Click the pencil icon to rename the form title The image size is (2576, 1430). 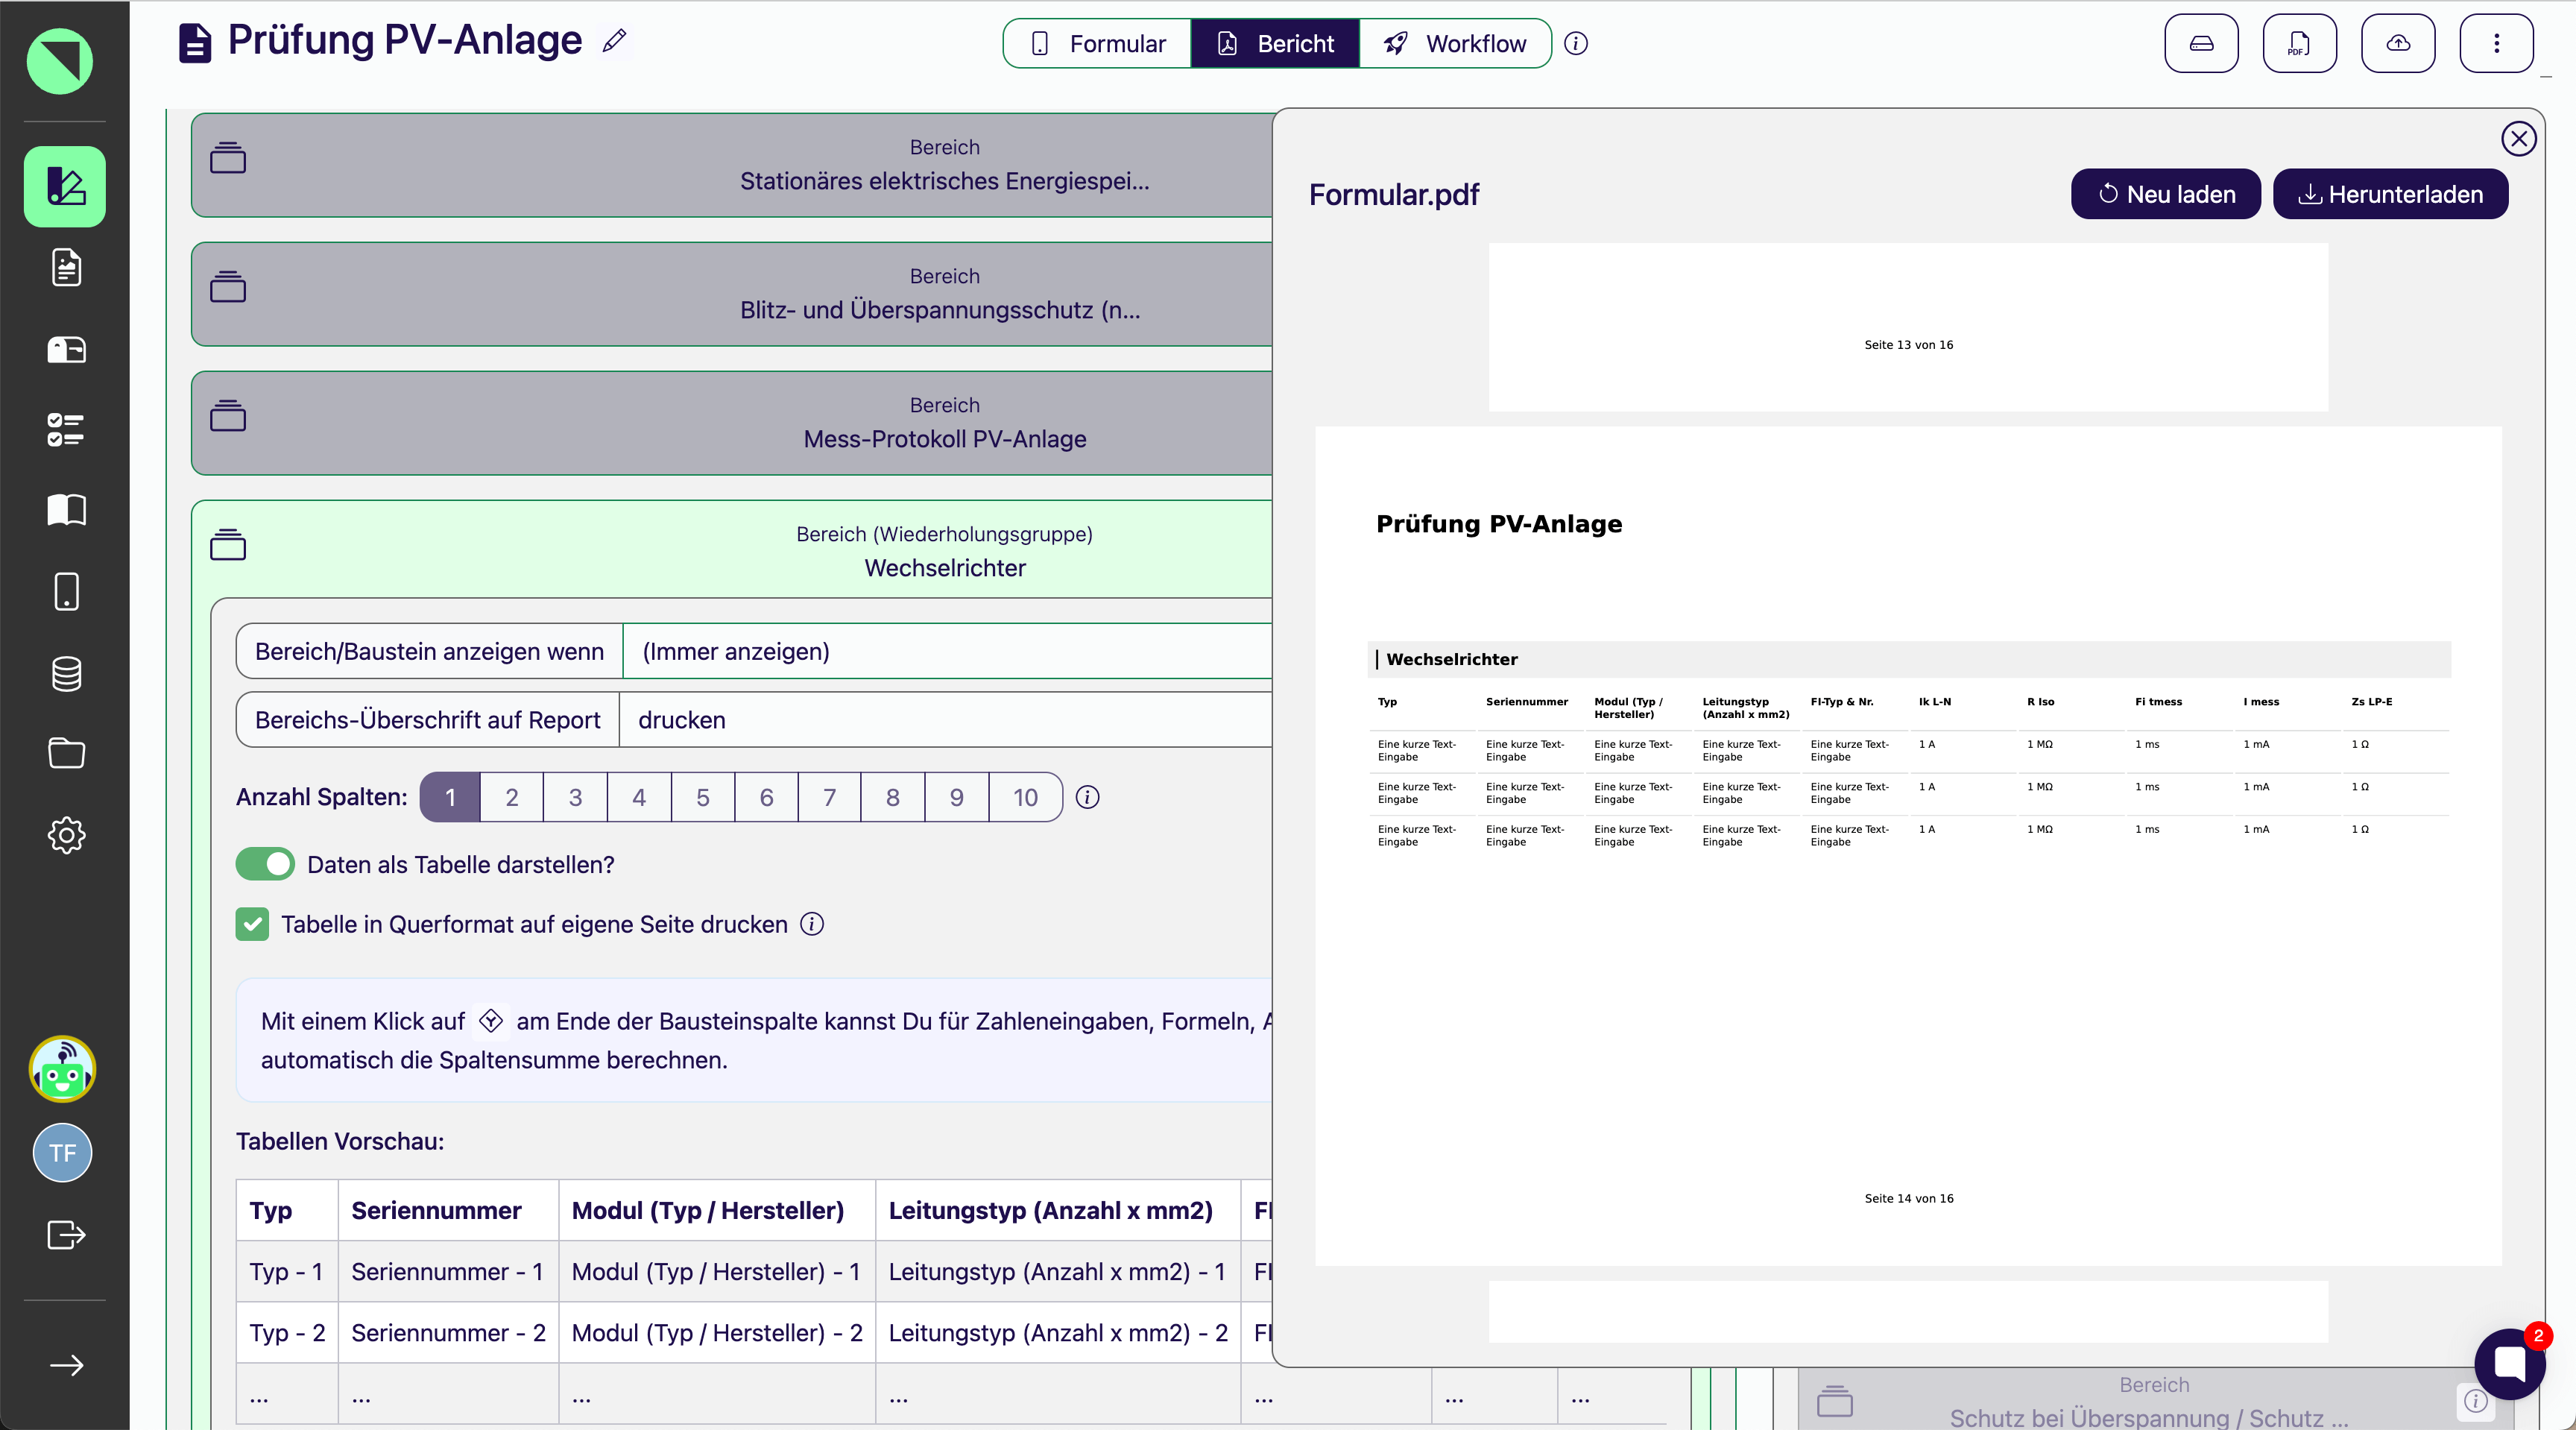614,40
